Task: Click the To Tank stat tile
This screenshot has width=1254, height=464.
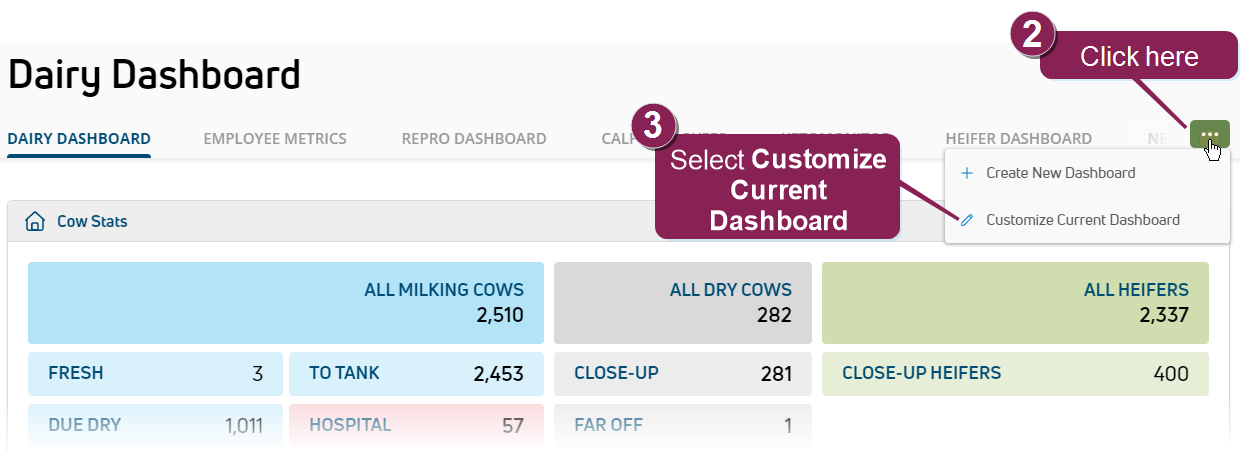Action: [x=416, y=374]
